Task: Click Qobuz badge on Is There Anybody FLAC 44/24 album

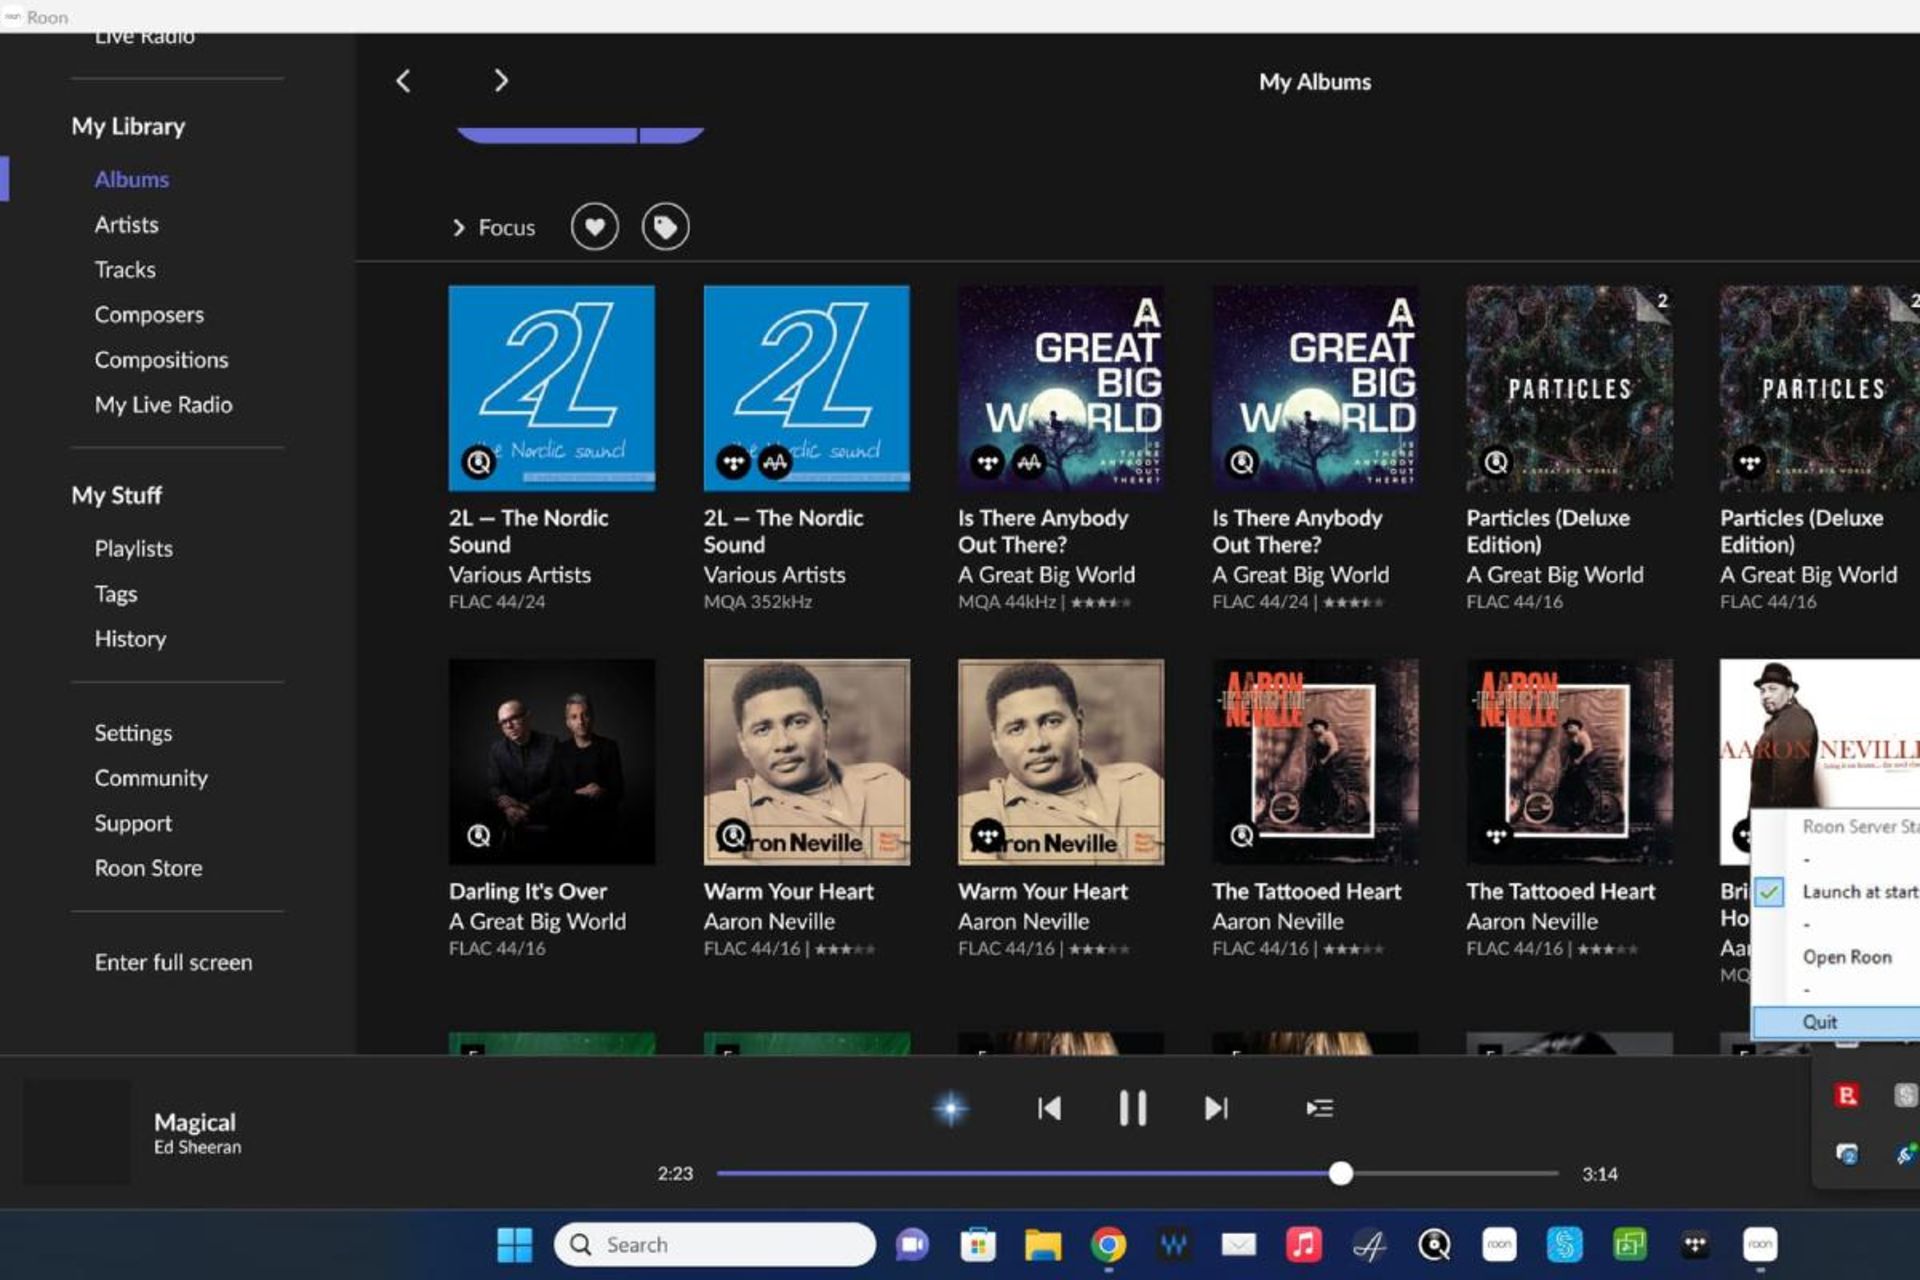Action: click(1242, 462)
